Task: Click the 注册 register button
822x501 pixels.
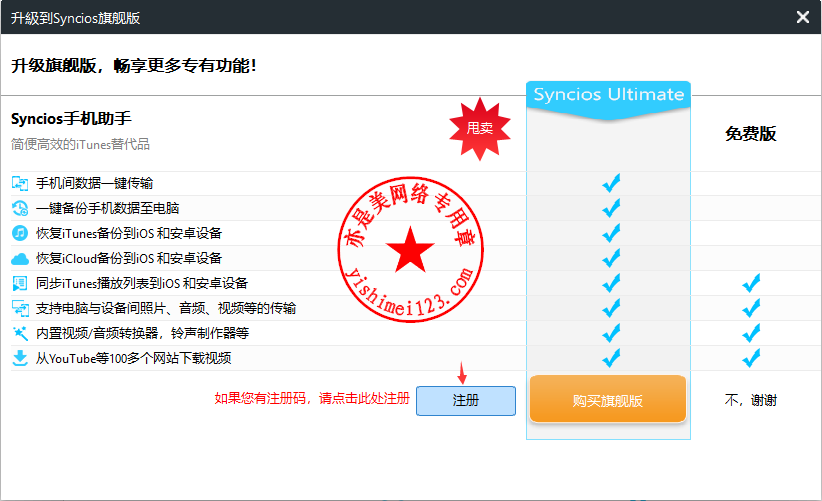Action: click(x=466, y=401)
